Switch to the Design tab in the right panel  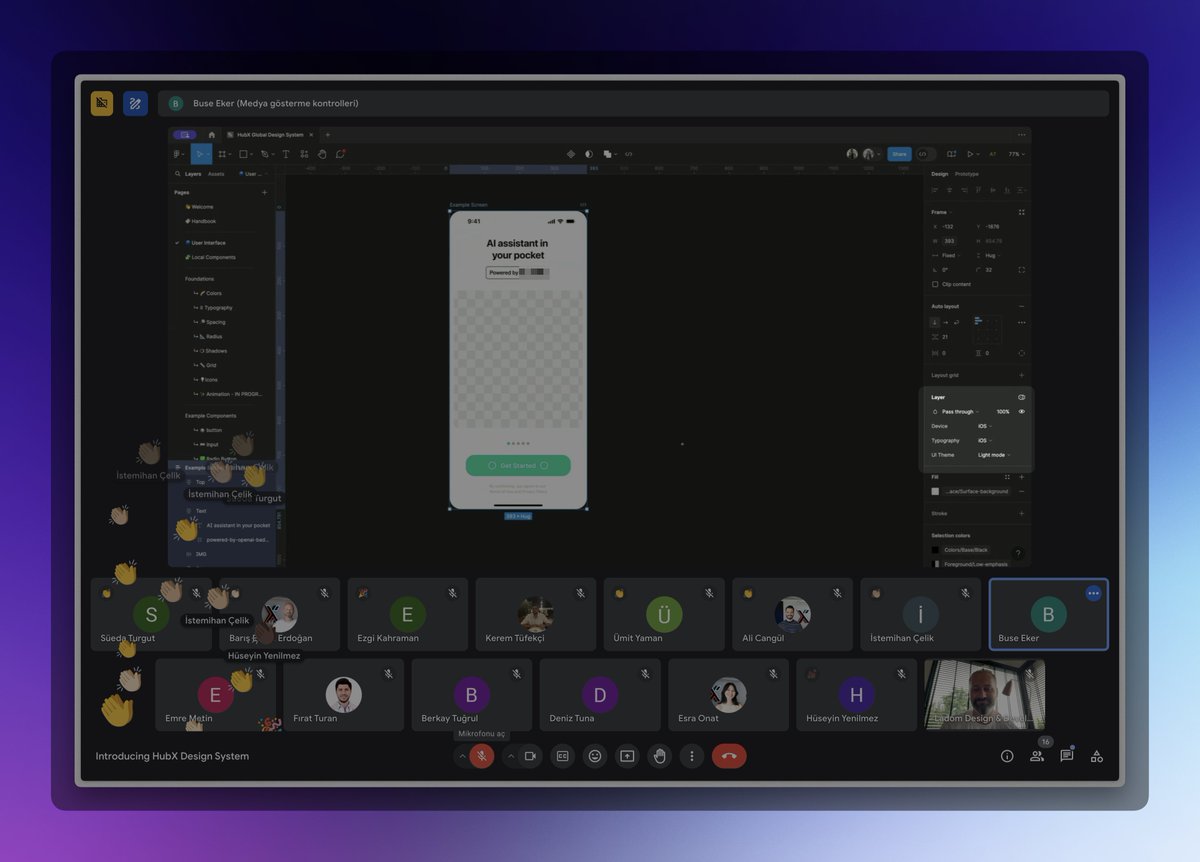[x=940, y=174]
